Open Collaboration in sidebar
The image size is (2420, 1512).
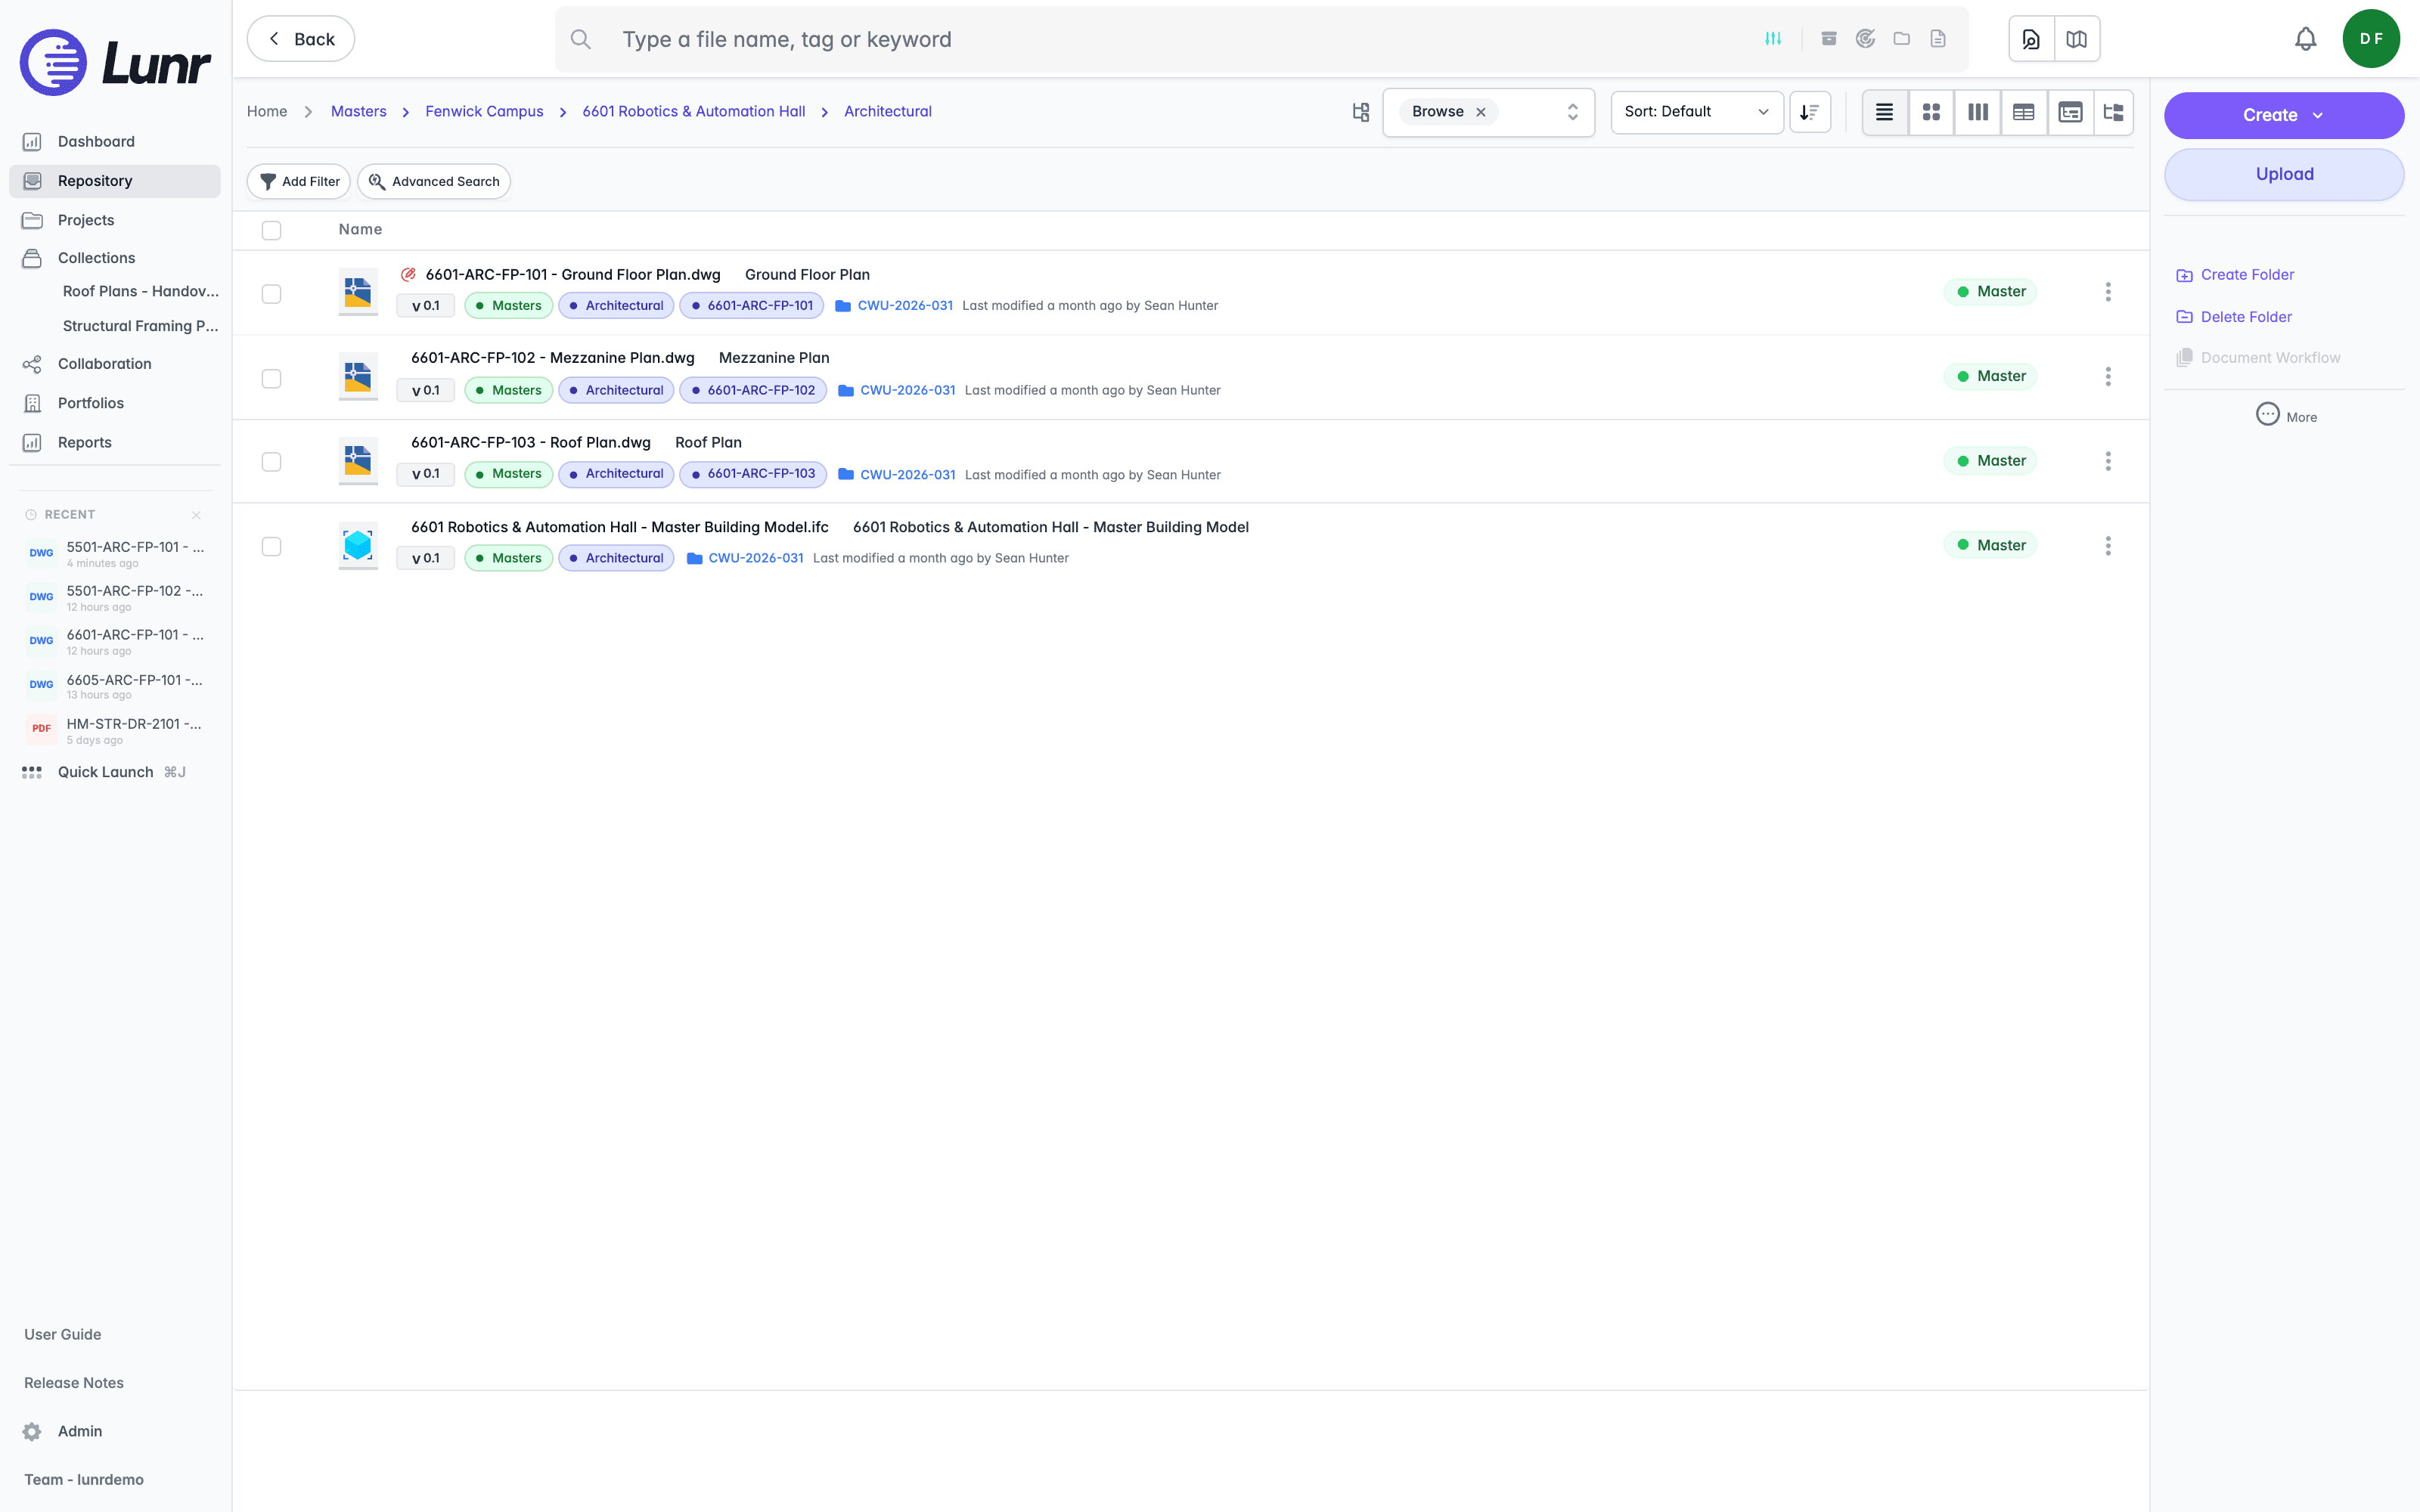pos(115,364)
